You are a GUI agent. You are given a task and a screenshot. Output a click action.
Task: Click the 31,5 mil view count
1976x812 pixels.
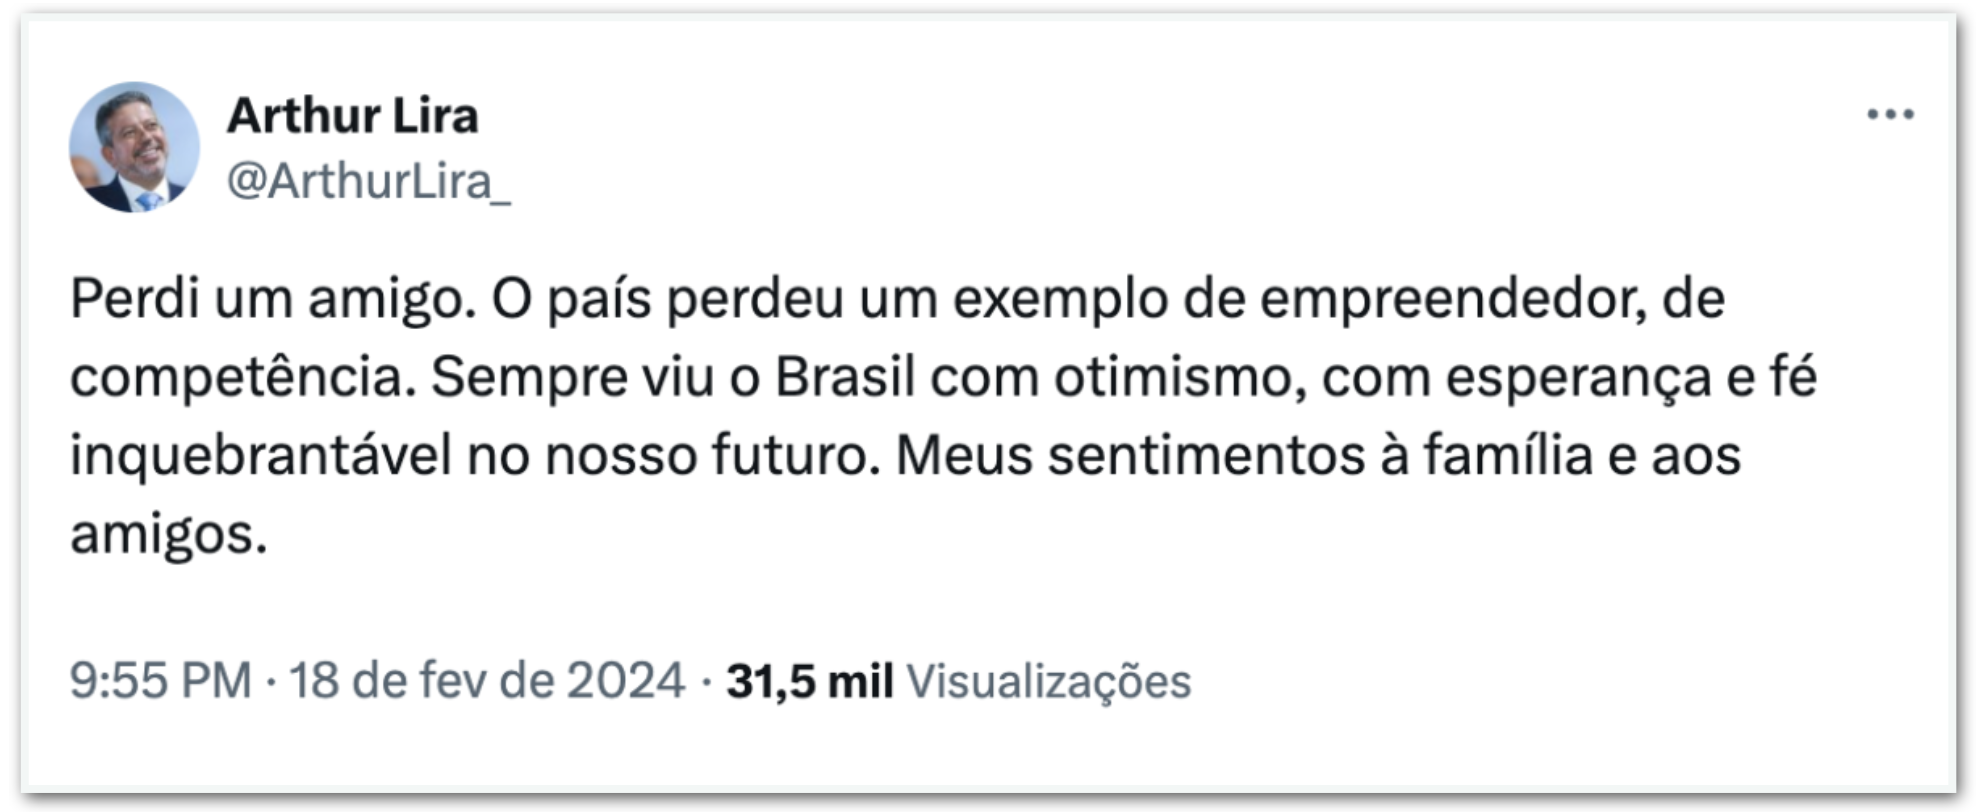tap(810, 682)
